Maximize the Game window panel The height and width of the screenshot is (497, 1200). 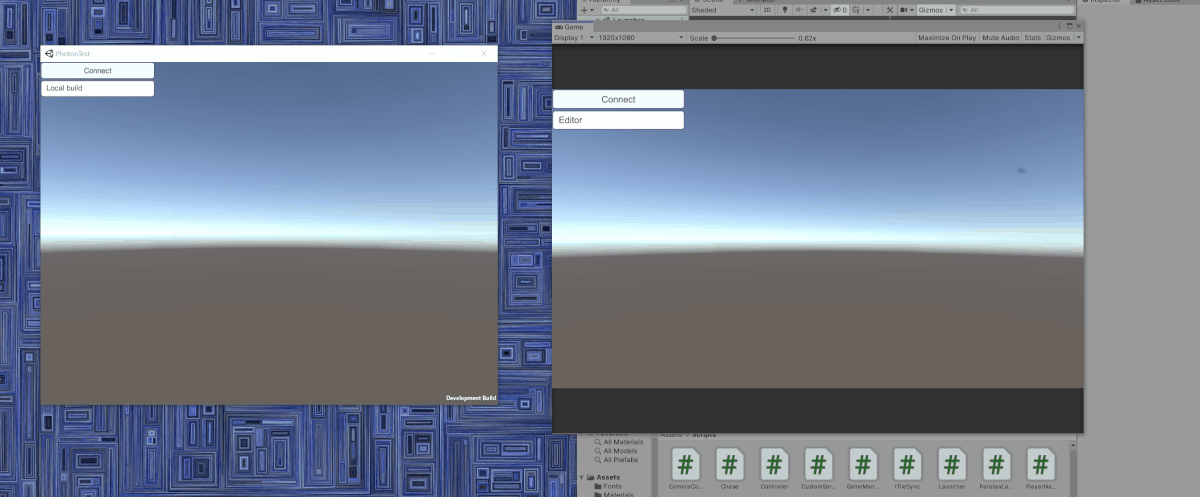(x=1069, y=26)
